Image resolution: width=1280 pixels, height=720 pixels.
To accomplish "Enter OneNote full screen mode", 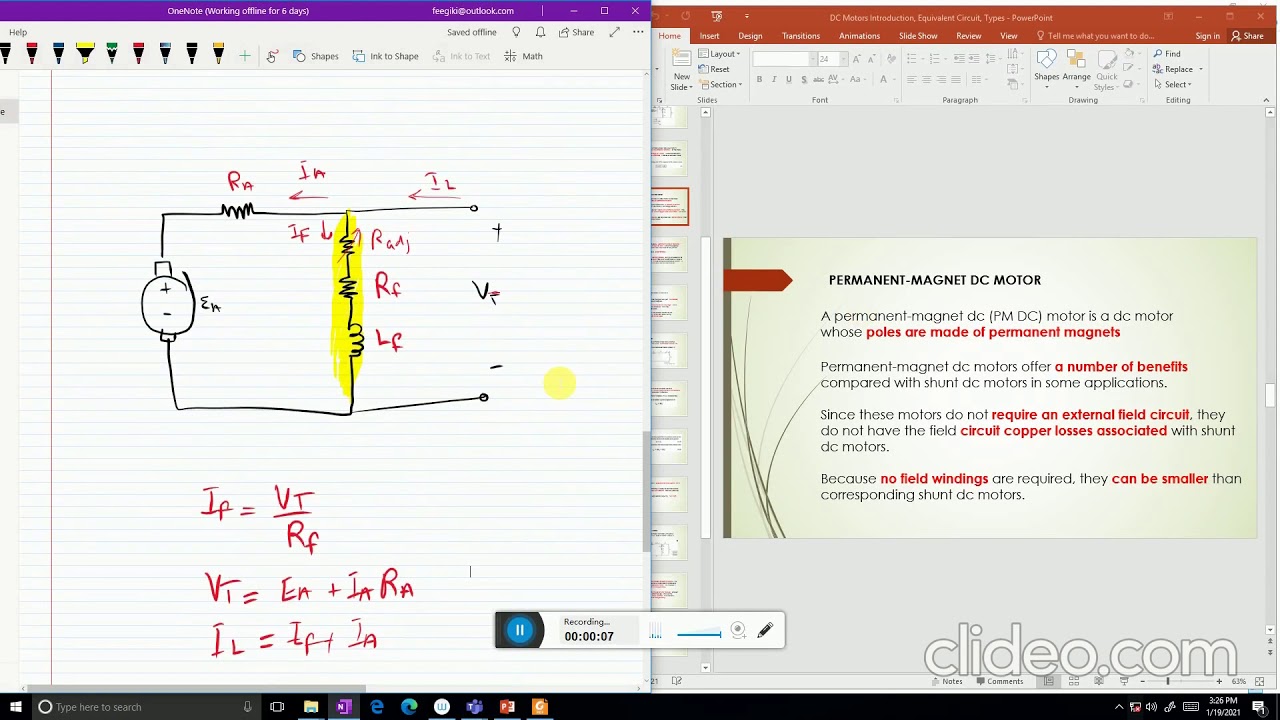I will [614, 32].
